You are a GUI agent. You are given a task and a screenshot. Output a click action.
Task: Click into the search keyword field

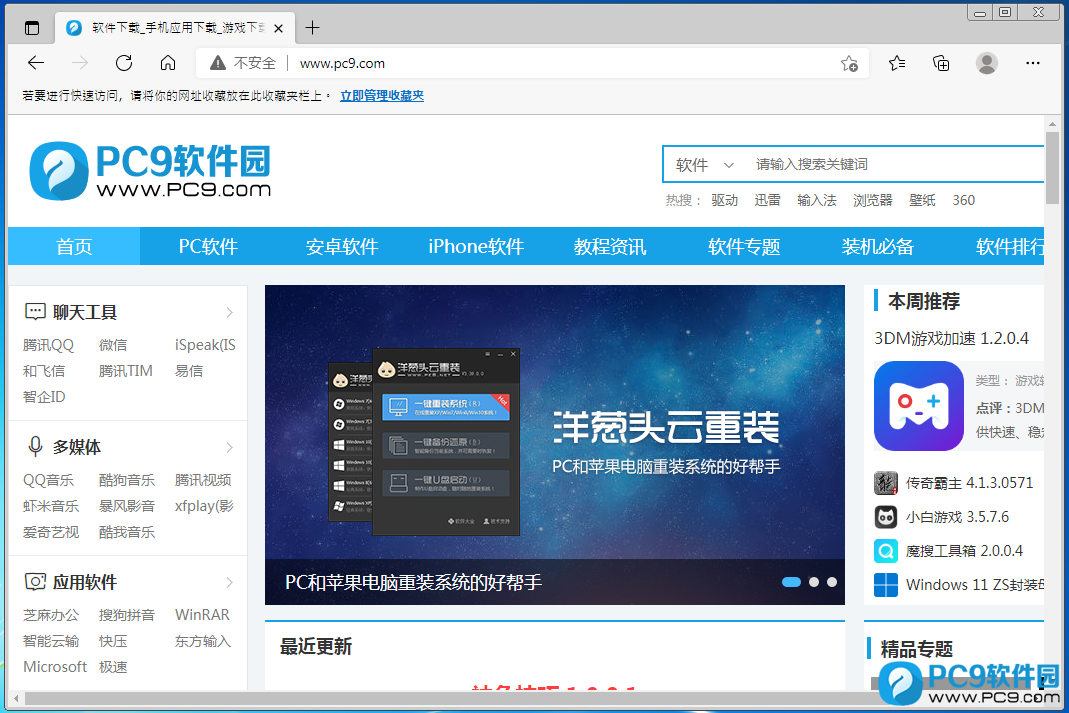[893, 164]
